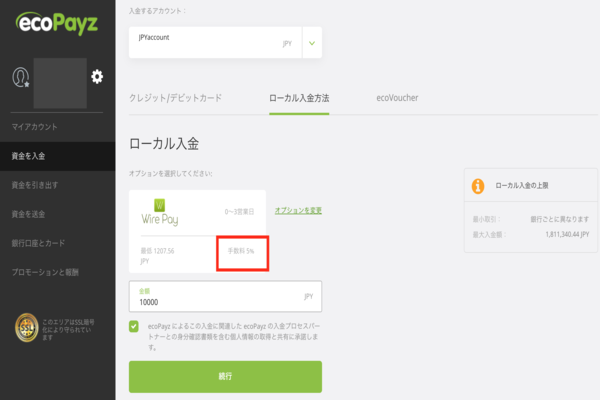Open account settings gear icon
600x400 pixels.
tap(97, 77)
